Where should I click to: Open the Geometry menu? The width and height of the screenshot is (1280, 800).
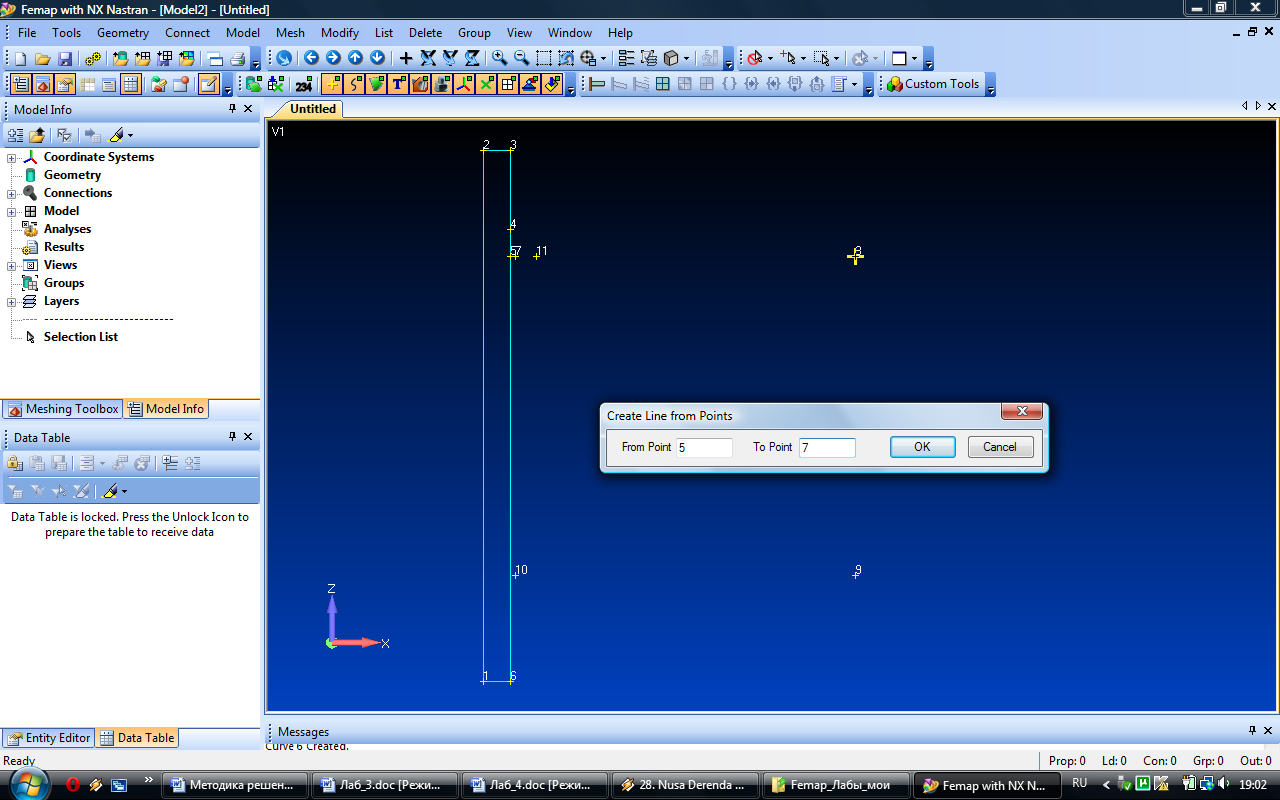(x=123, y=33)
